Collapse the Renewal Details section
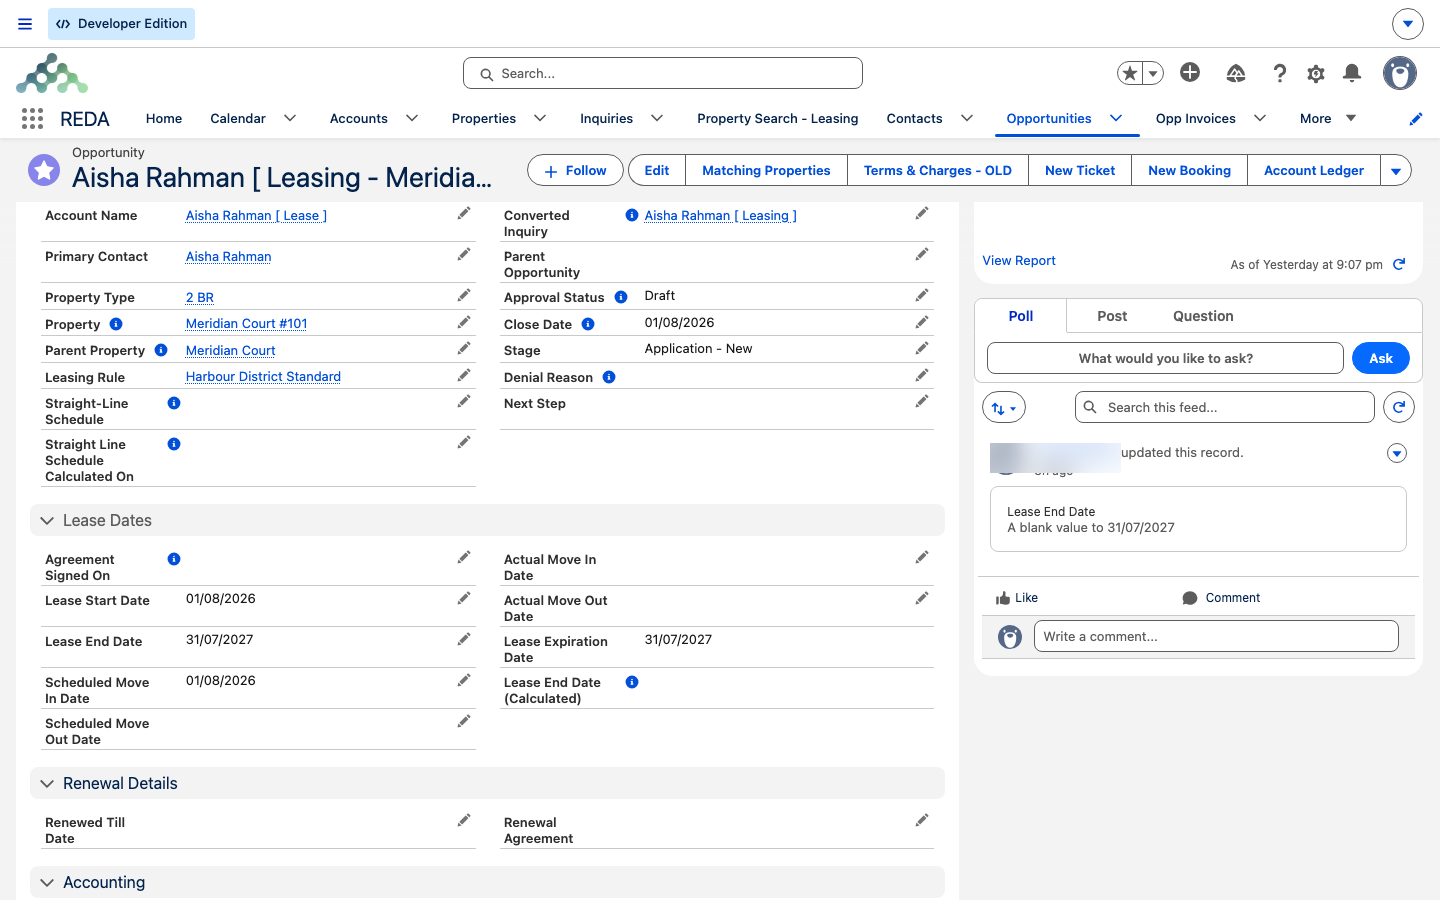This screenshot has width=1440, height=900. coord(47,784)
